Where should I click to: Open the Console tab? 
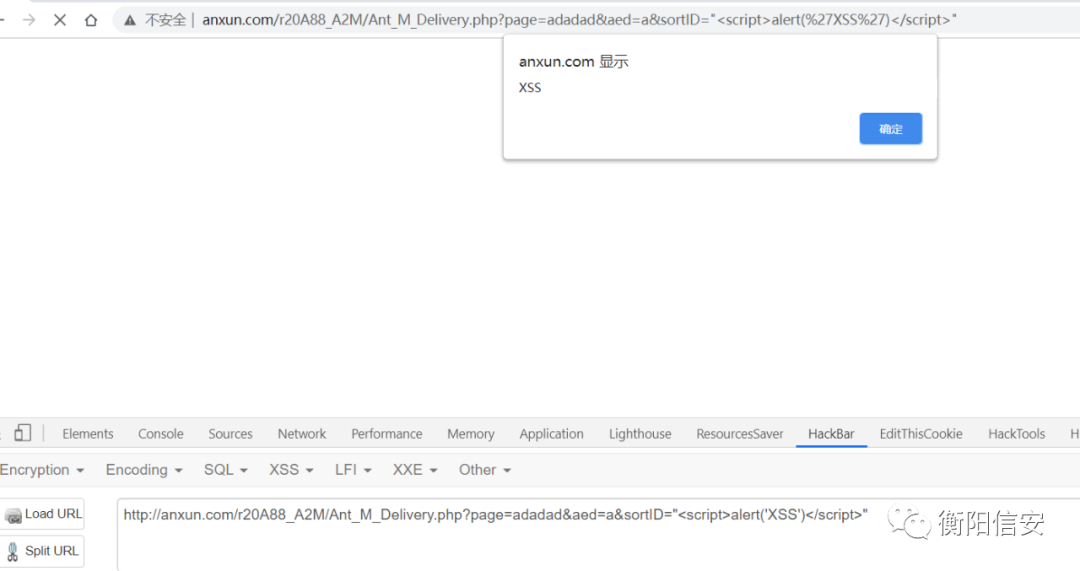tap(160, 434)
